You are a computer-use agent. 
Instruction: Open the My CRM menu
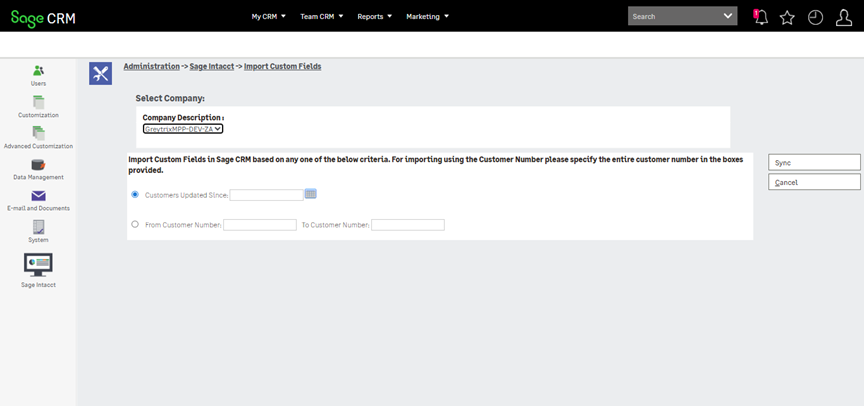[268, 16]
